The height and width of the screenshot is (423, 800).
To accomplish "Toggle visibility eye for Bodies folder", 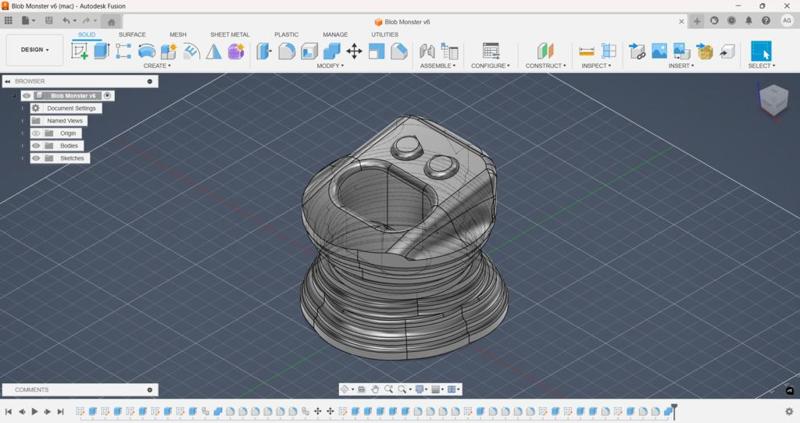I will pos(36,145).
